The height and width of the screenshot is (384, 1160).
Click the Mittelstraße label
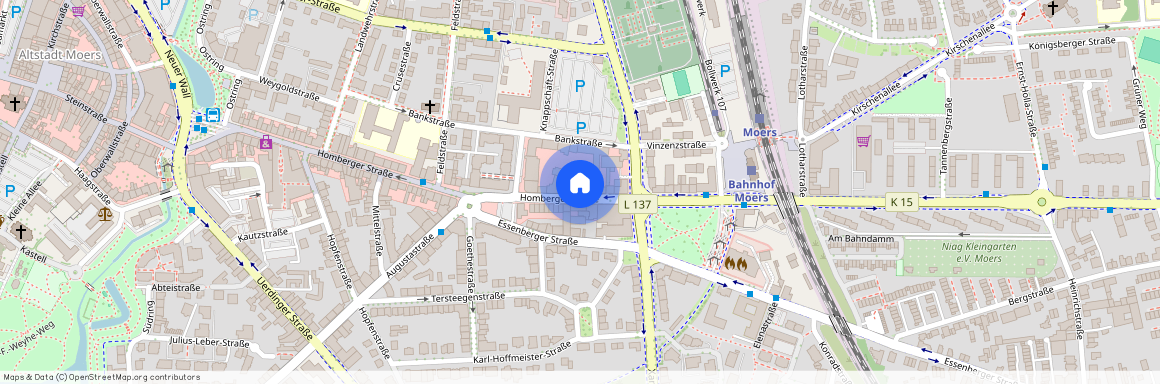click(377, 230)
